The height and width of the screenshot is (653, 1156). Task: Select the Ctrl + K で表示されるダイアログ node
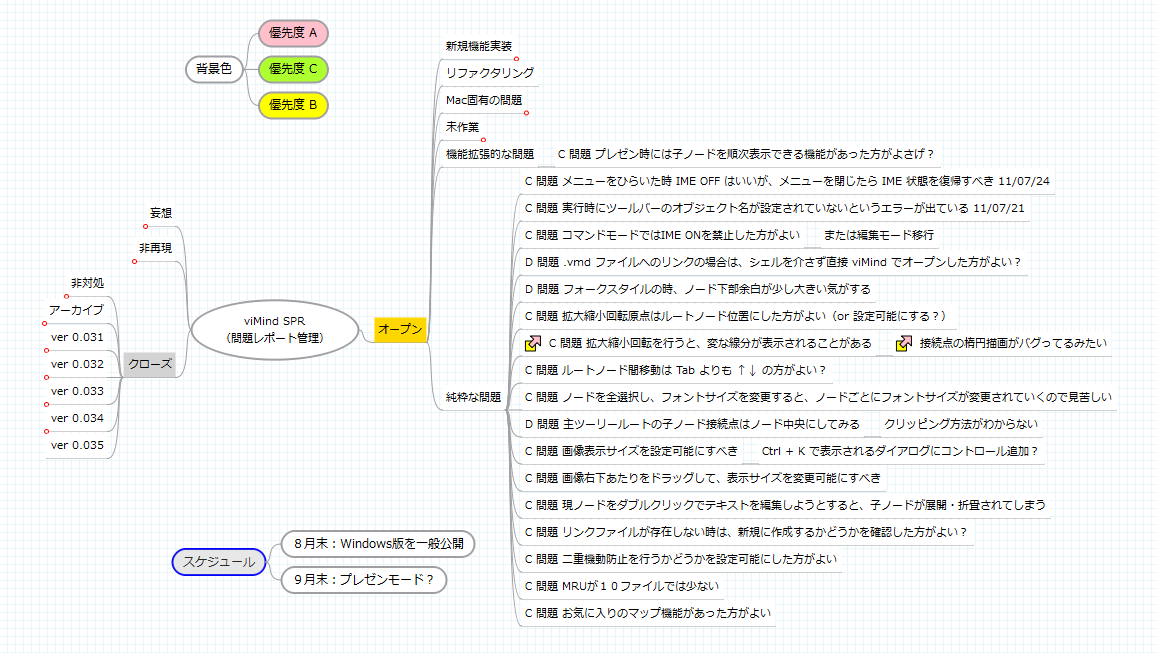(899, 451)
